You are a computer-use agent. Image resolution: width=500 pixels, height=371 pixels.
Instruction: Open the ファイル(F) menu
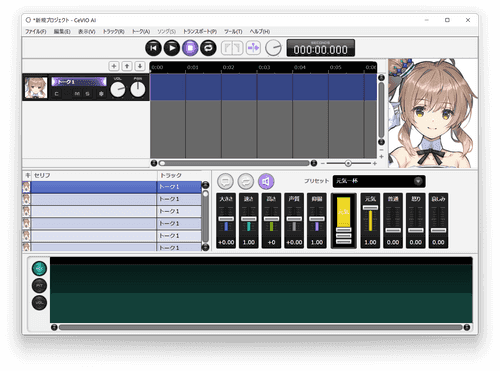click(36, 31)
